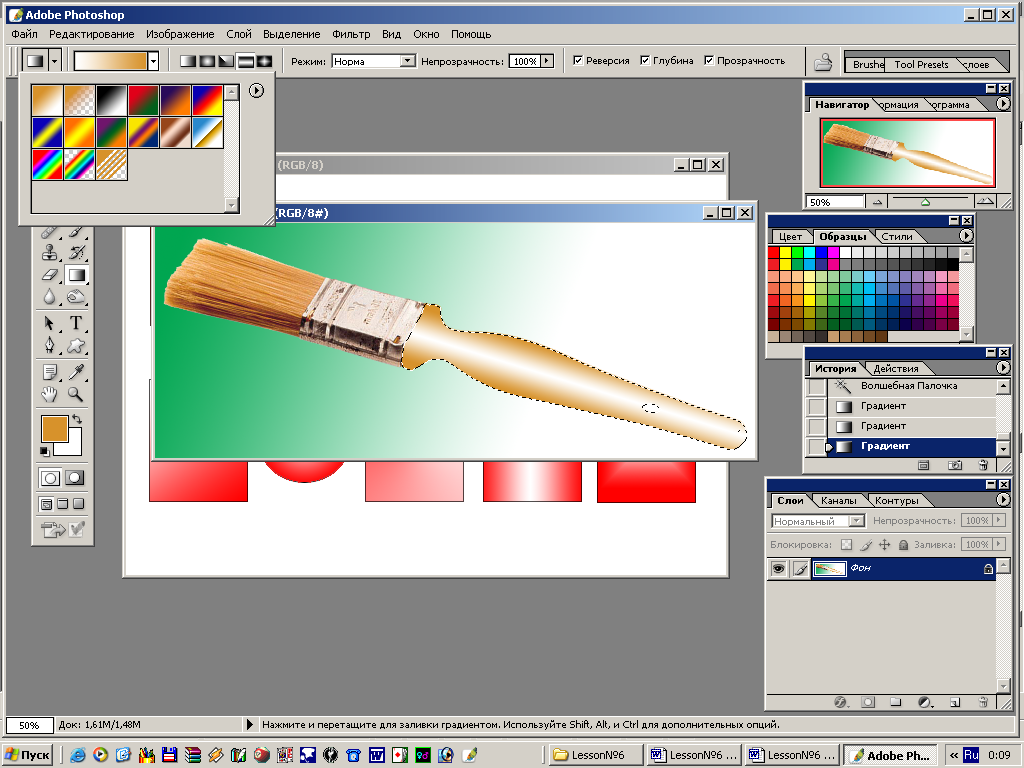Open the Navigator panel flyout menu arrow
Screen dimensions: 1024x768
[x=1003, y=104]
